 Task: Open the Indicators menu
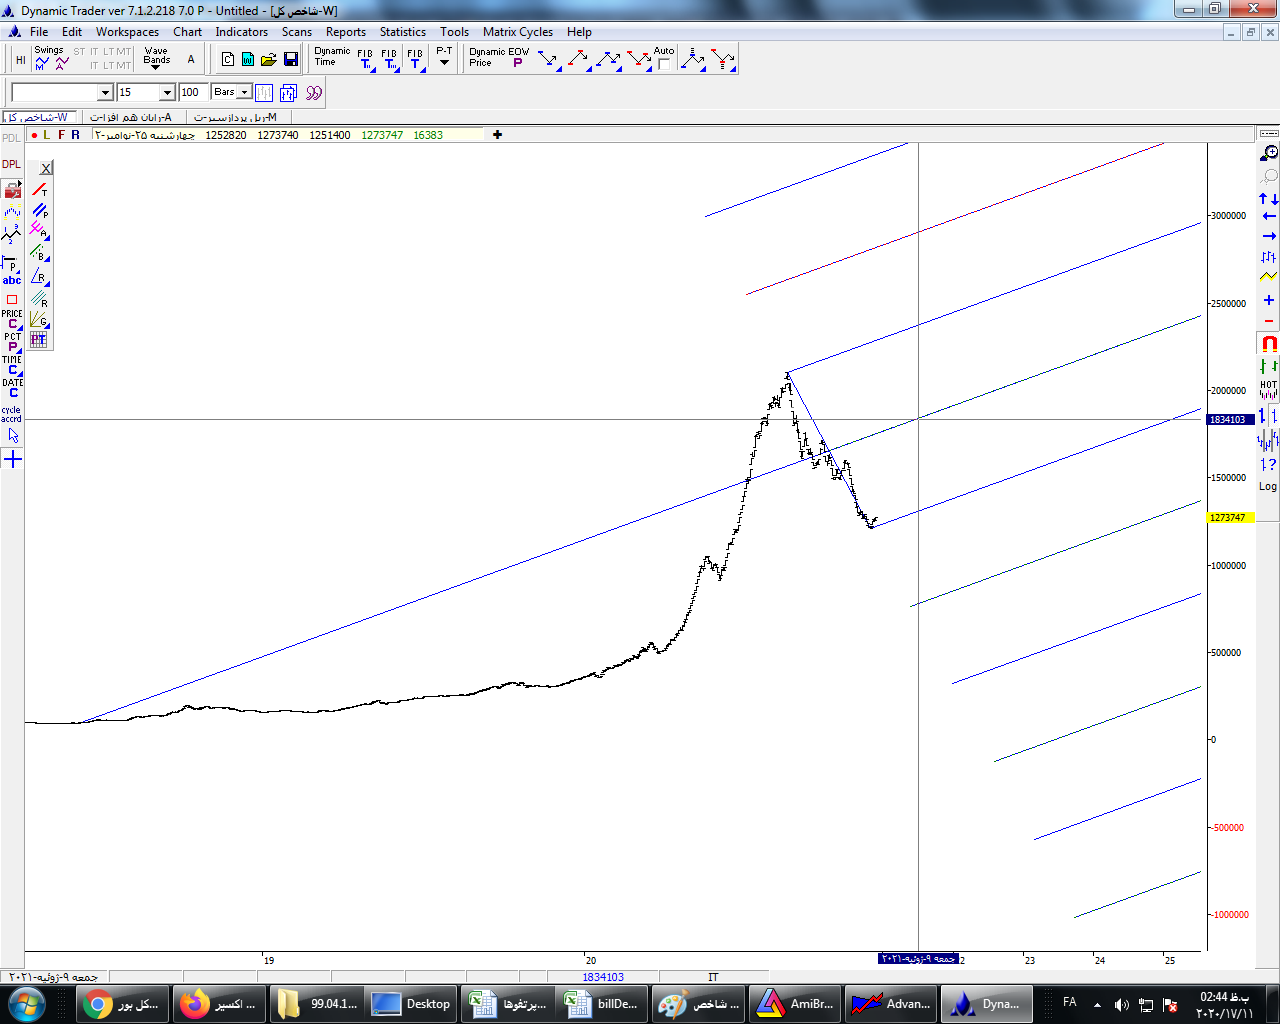242,32
